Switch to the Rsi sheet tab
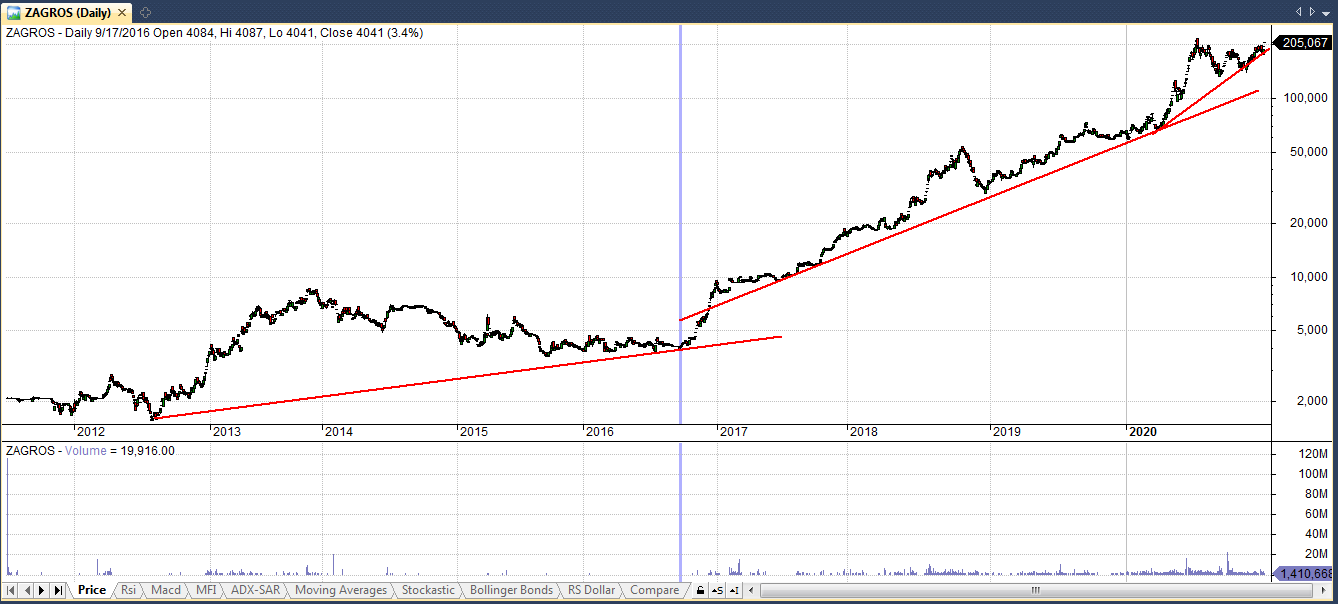Viewport: 1338px width, 604px height. [128, 590]
